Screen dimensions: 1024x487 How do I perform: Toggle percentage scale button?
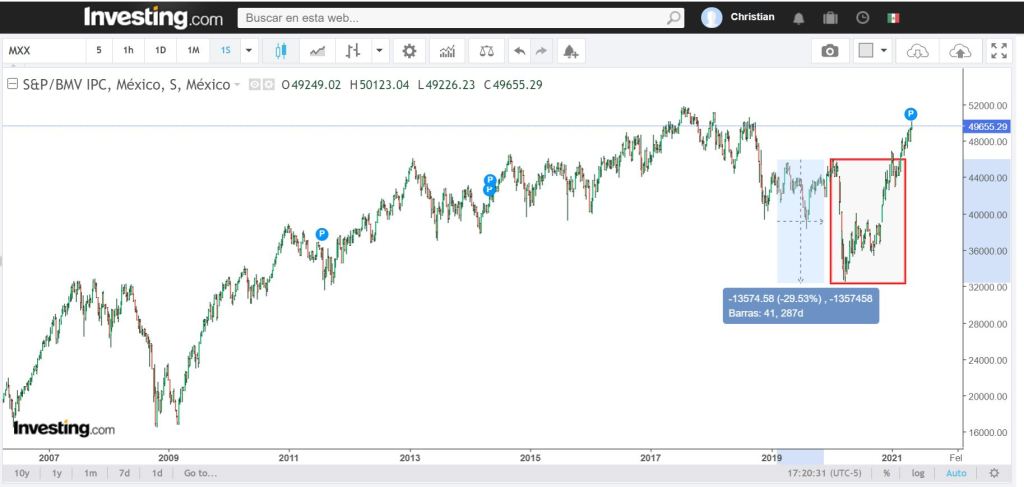click(886, 473)
